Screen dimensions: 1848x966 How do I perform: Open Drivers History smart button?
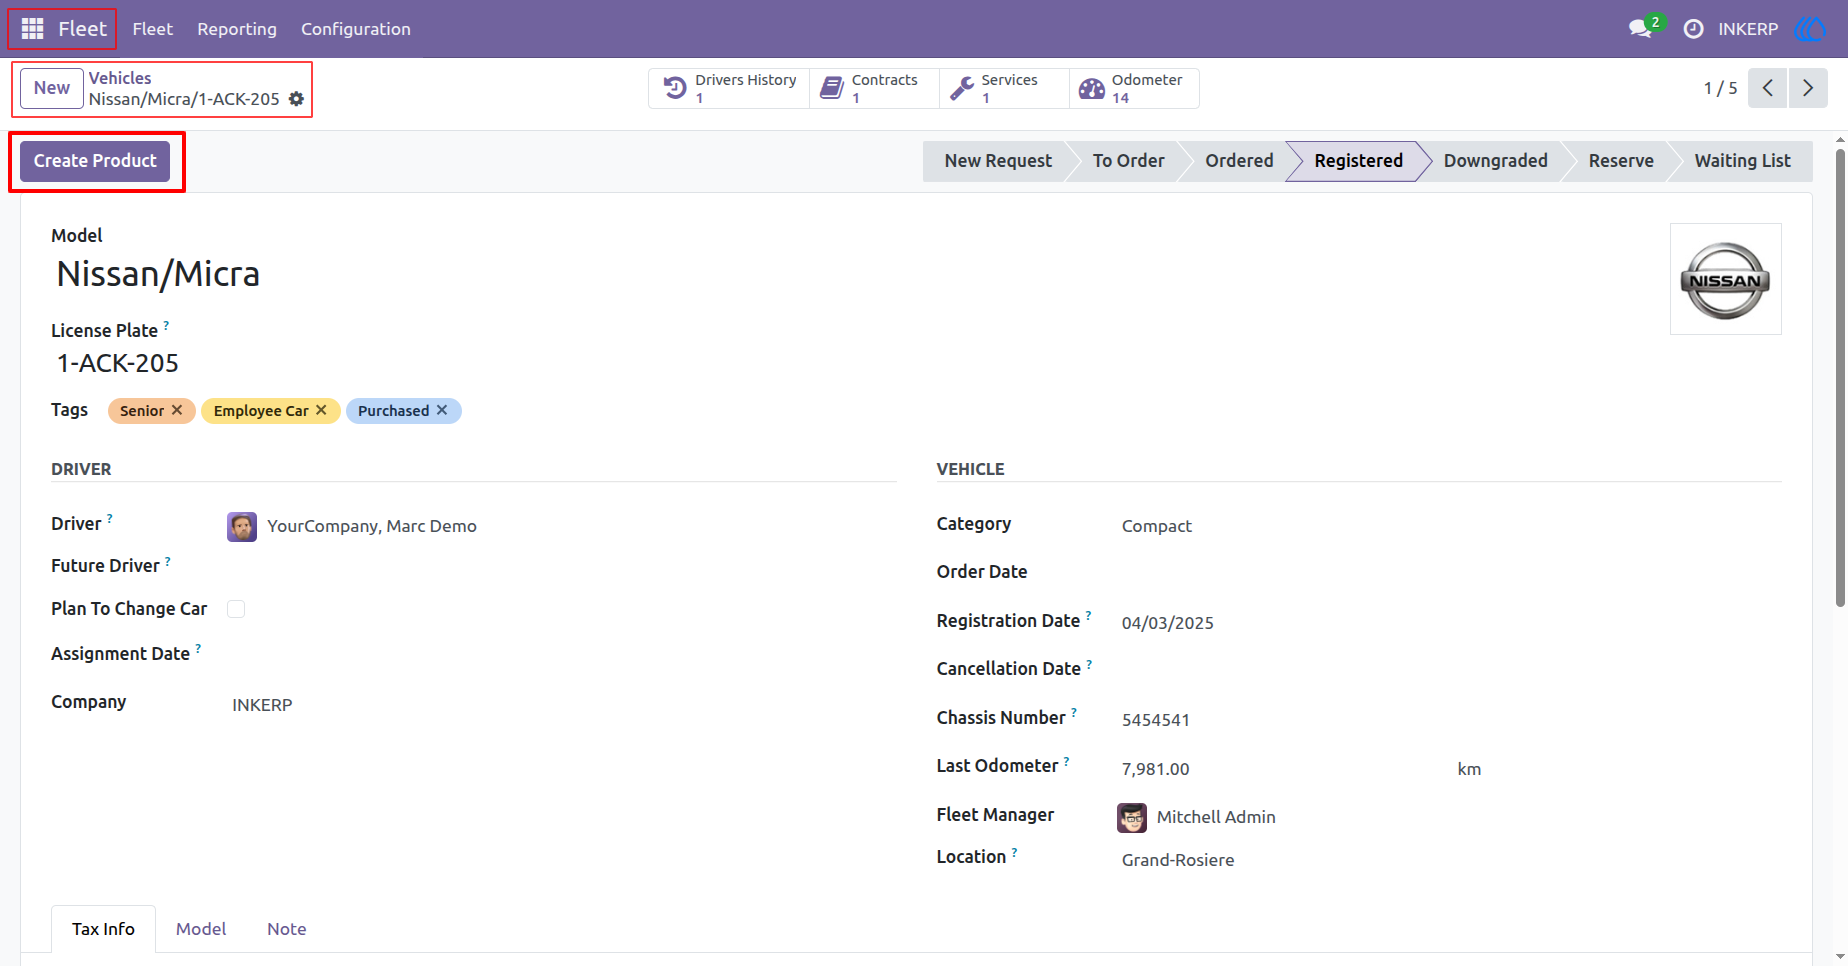(730, 88)
